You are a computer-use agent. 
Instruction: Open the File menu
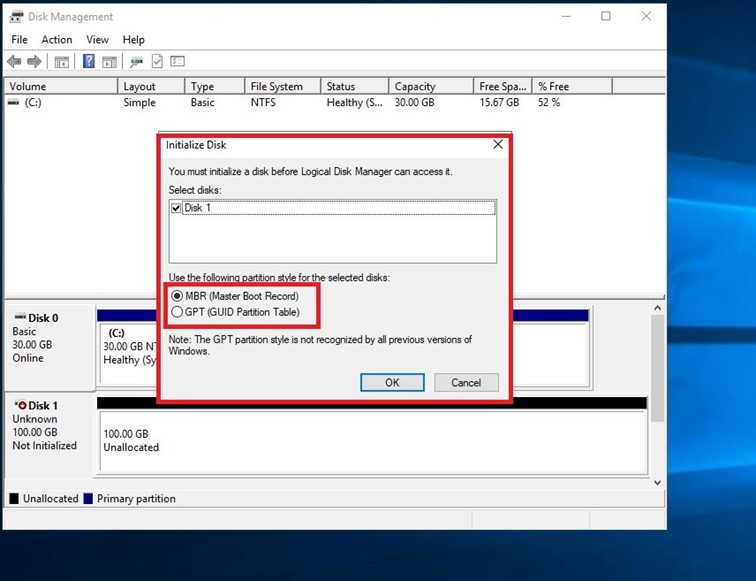tap(19, 40)
